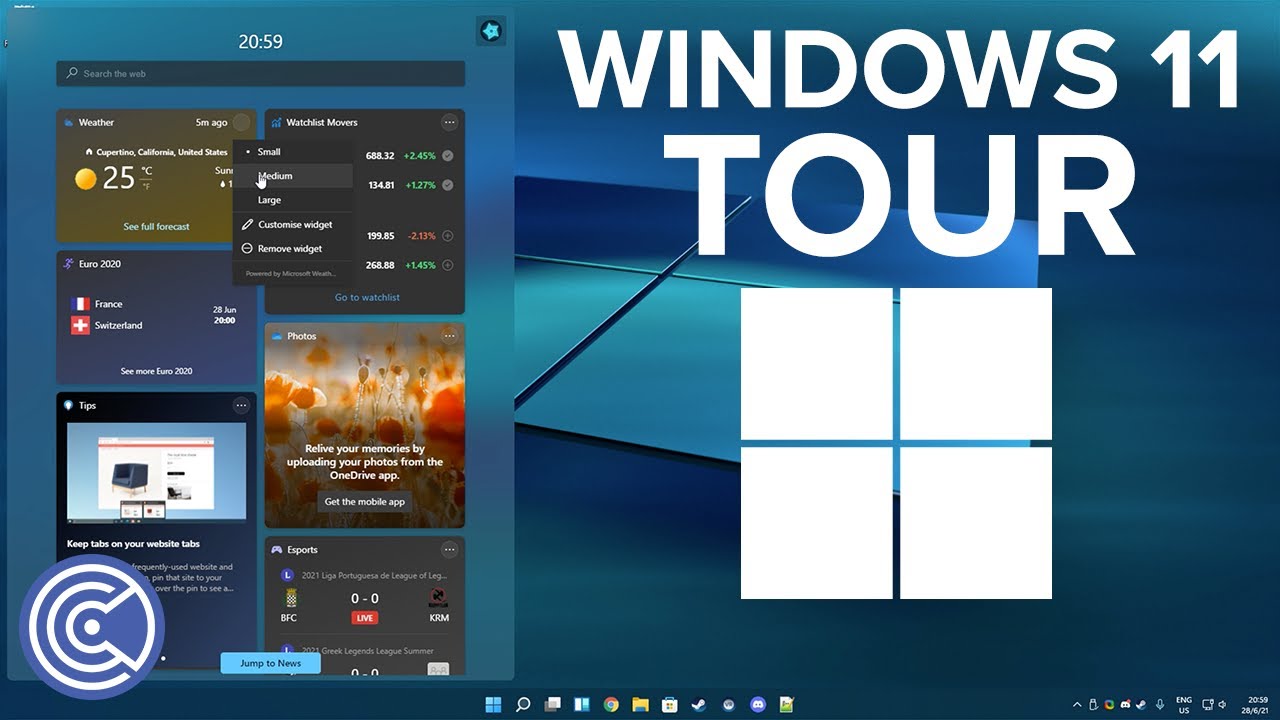Viewport: 1280px width, 720px height.
Task: Click the microphone icon in system tray
Action: (x=1160, y=705)
